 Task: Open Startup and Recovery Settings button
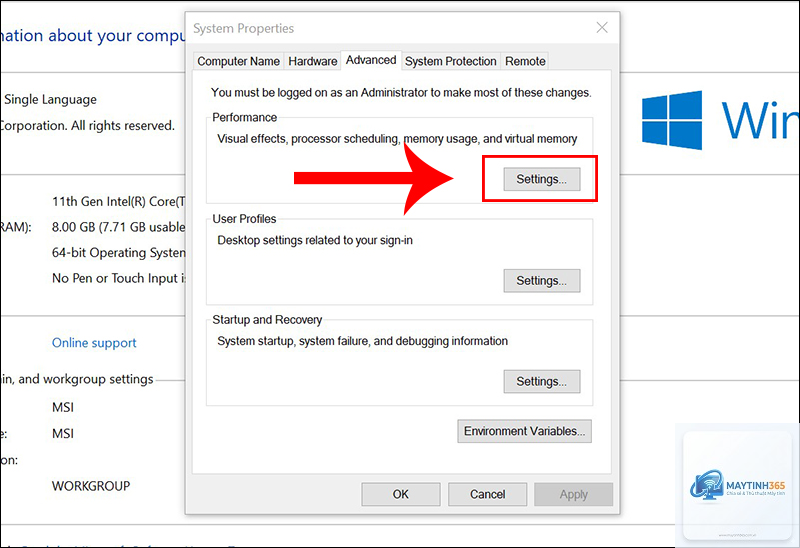pos(541,382)
